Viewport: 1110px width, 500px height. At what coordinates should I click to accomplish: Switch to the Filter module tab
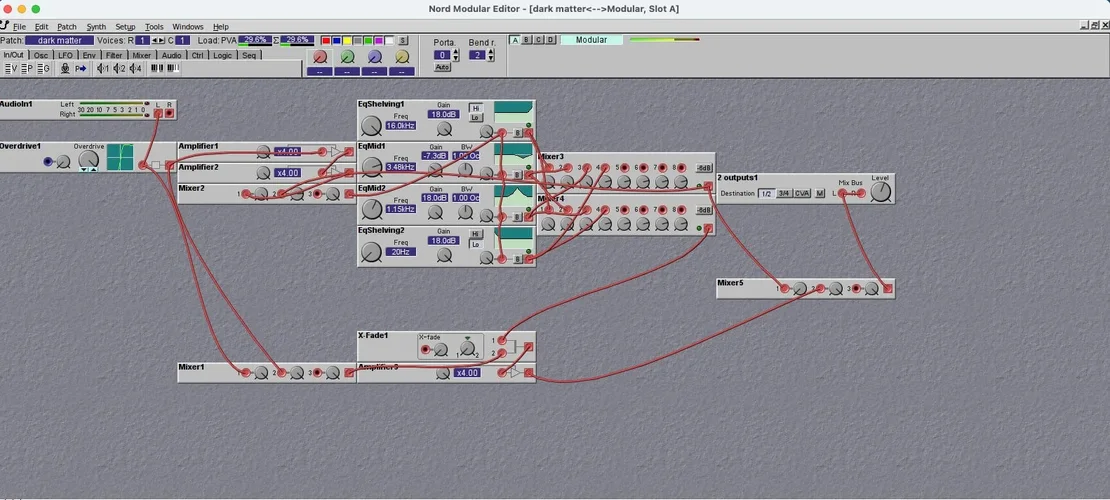[114, 55]
